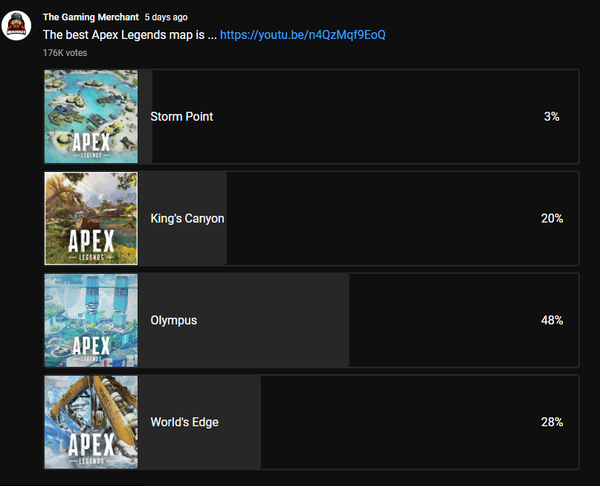The height and width of the screenshot is (486, 600).
Task: Select the King's Canyon map thumbnail
Action: [x=91, y=218]
